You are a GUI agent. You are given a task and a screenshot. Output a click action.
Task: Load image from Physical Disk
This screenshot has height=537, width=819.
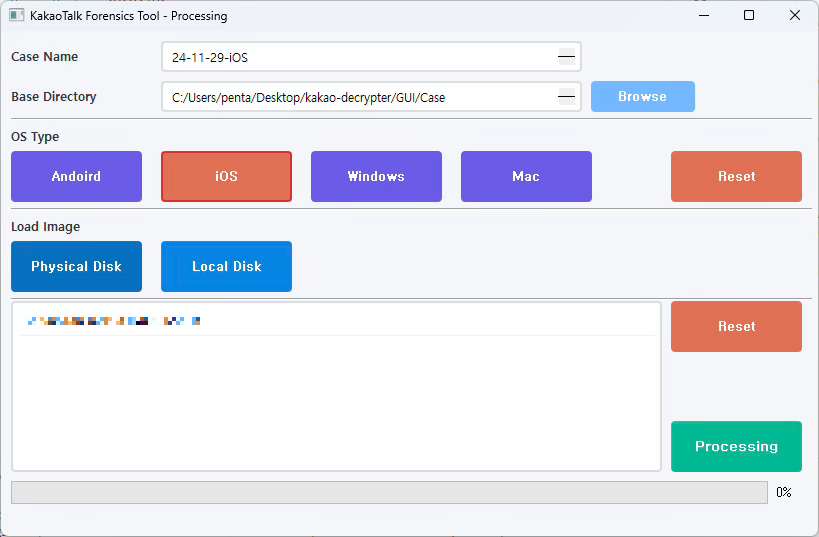coord(76,266)
